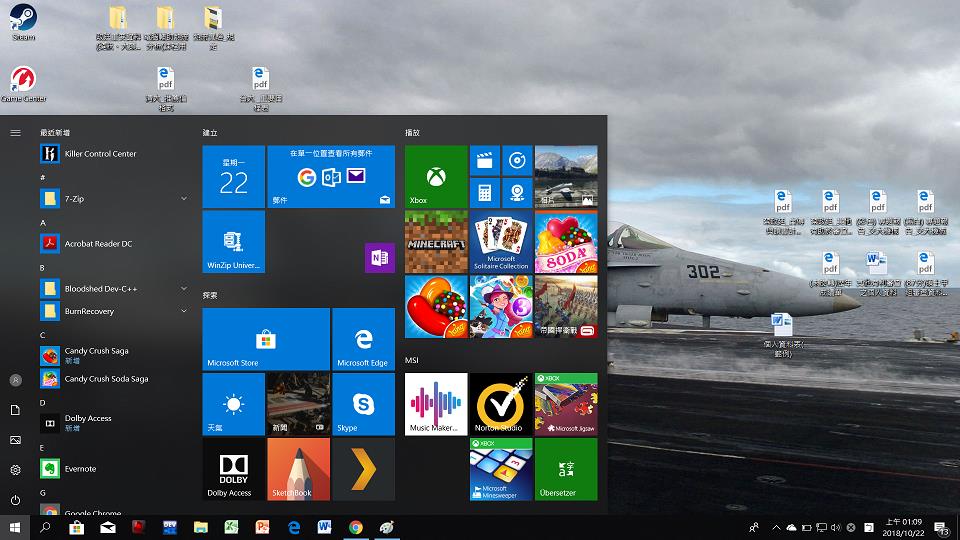
Task: Click the Power icon in Start sidebar
Action: (x=15, y=500)
